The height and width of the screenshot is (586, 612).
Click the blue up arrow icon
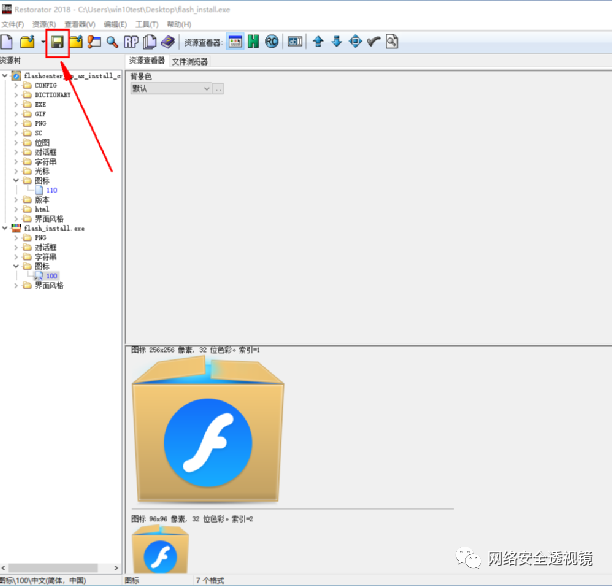tap(318, 42)
